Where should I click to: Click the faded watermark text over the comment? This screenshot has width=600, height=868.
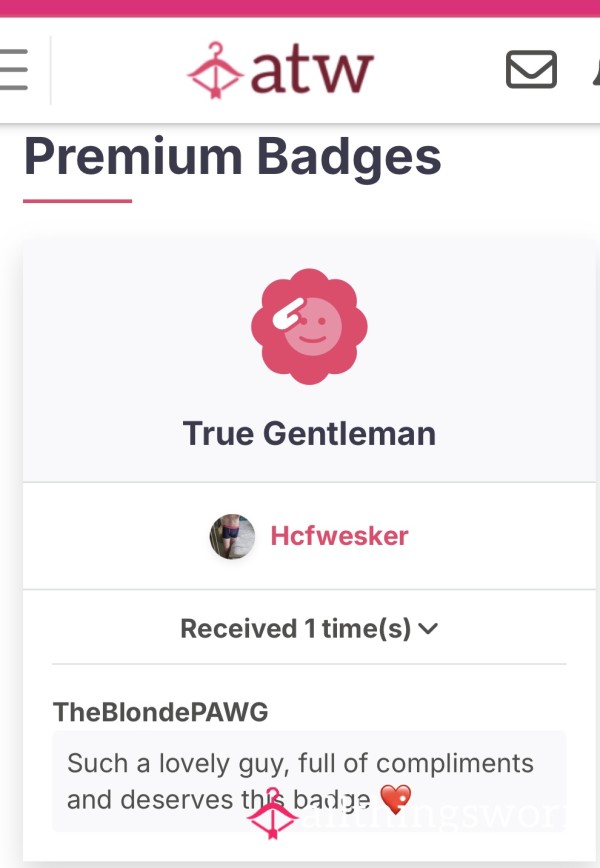pos(432,815)
